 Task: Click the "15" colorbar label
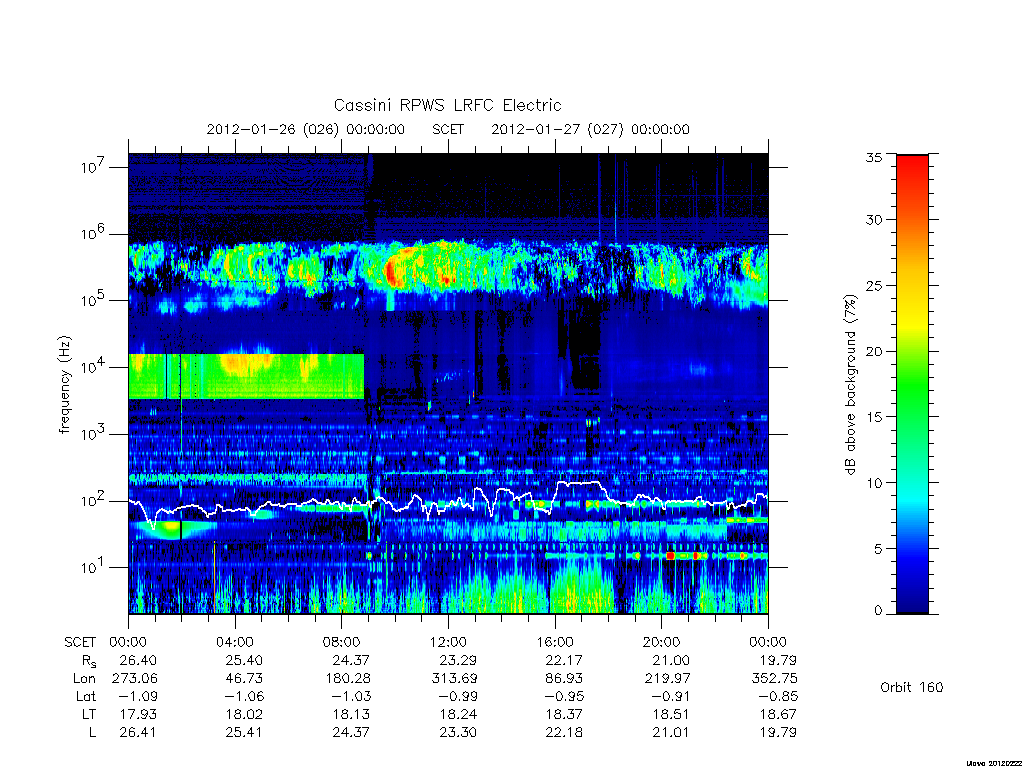[873, 417]
